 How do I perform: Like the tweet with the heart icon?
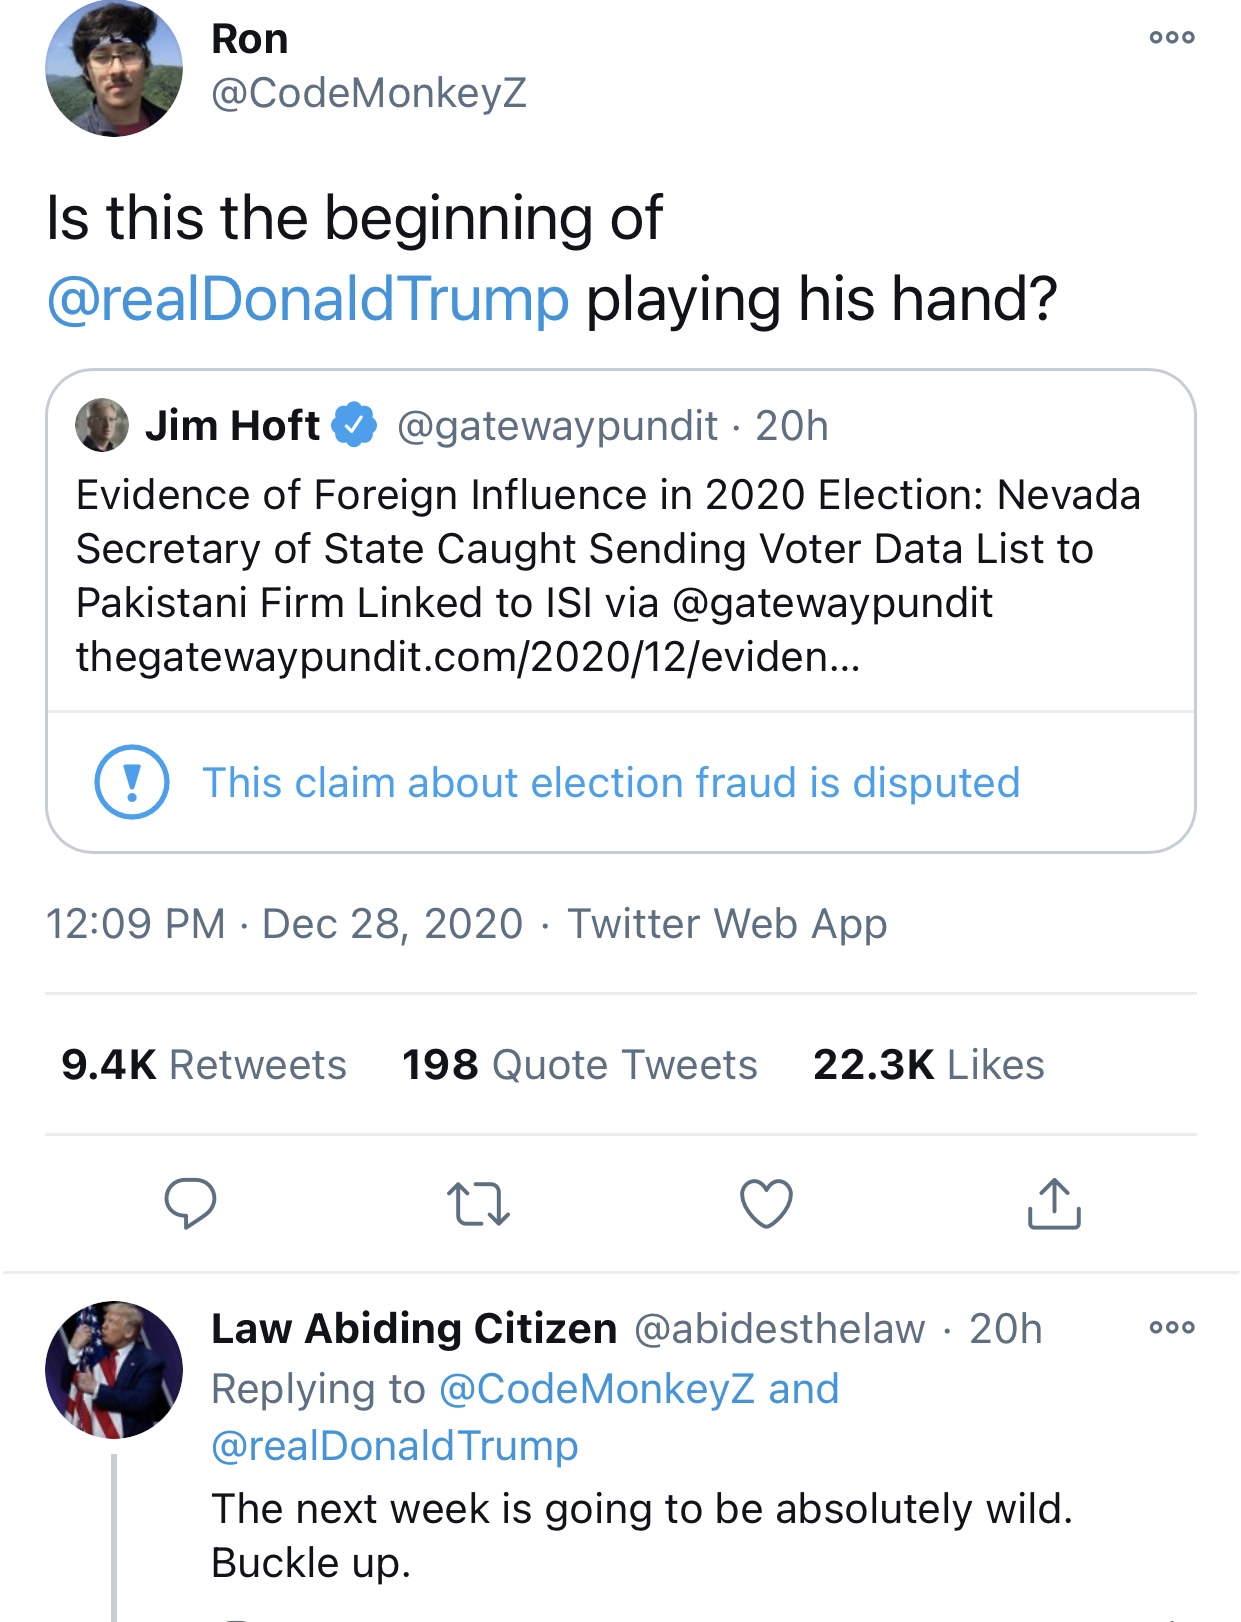coord(766,1204)
